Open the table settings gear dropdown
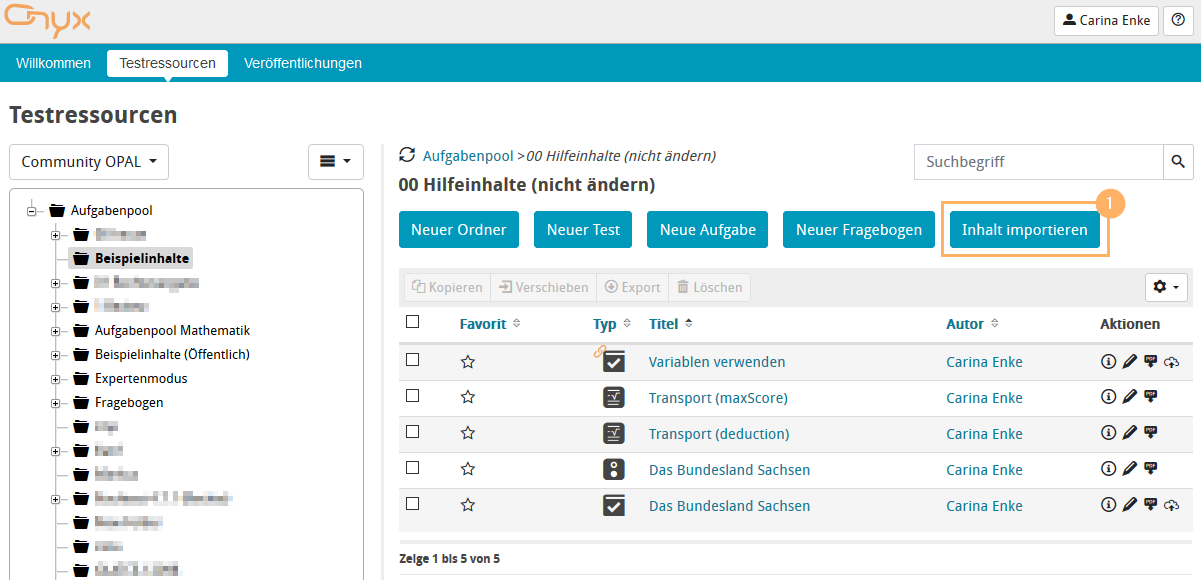1201x580 pixels. coord(1165,287)
